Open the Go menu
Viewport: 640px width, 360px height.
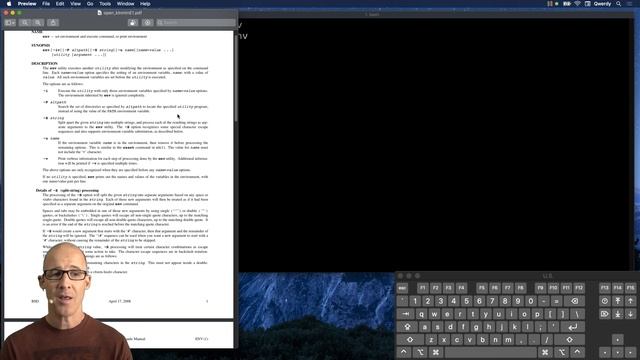(x=90, y=4)
